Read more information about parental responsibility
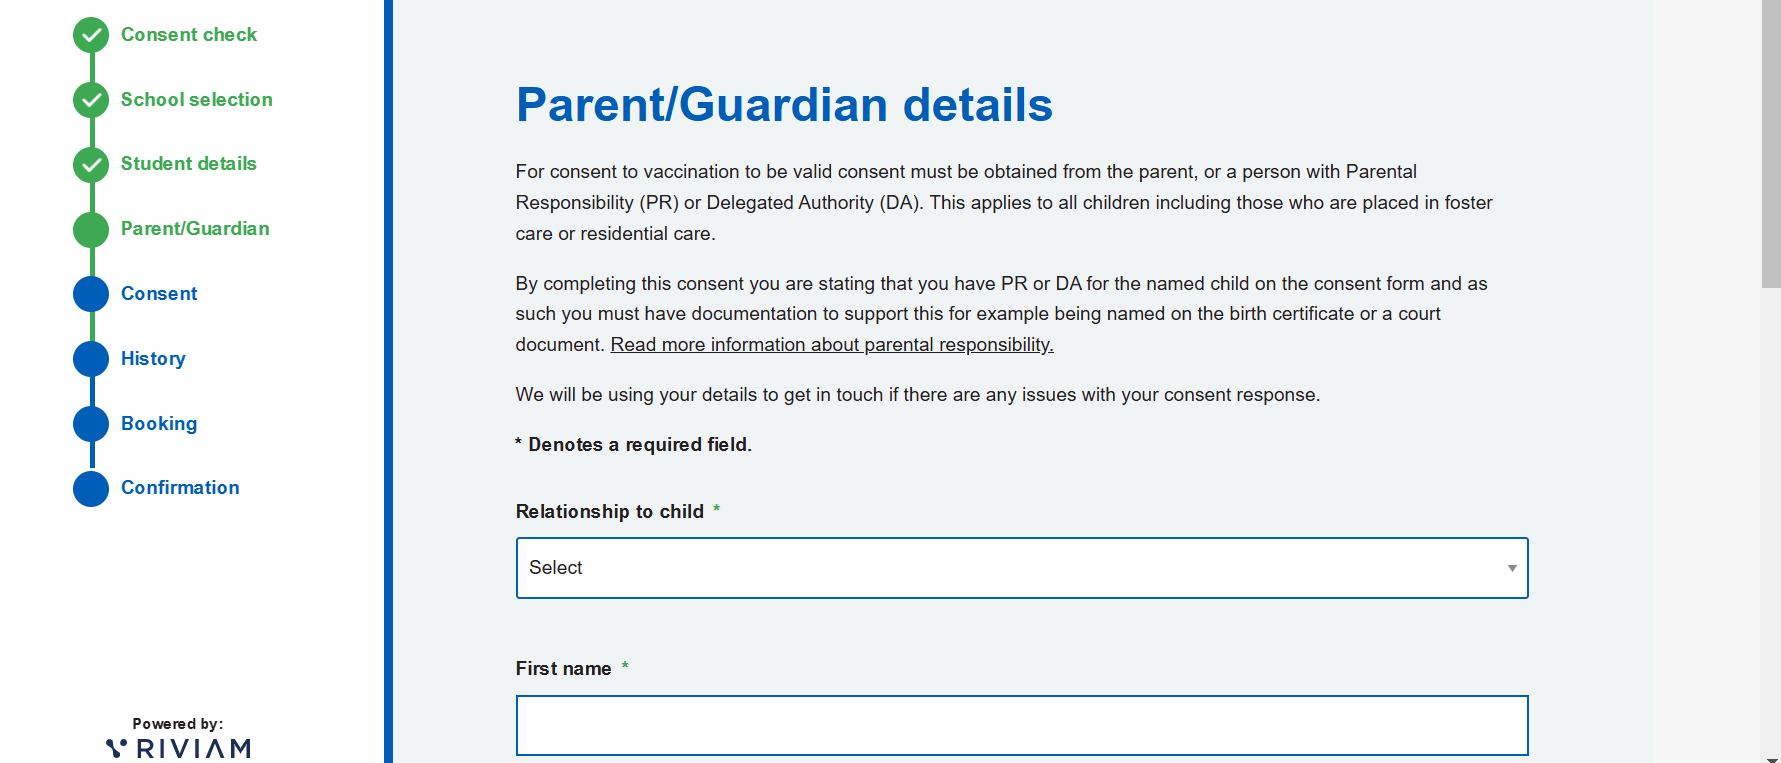 (832, 345)
